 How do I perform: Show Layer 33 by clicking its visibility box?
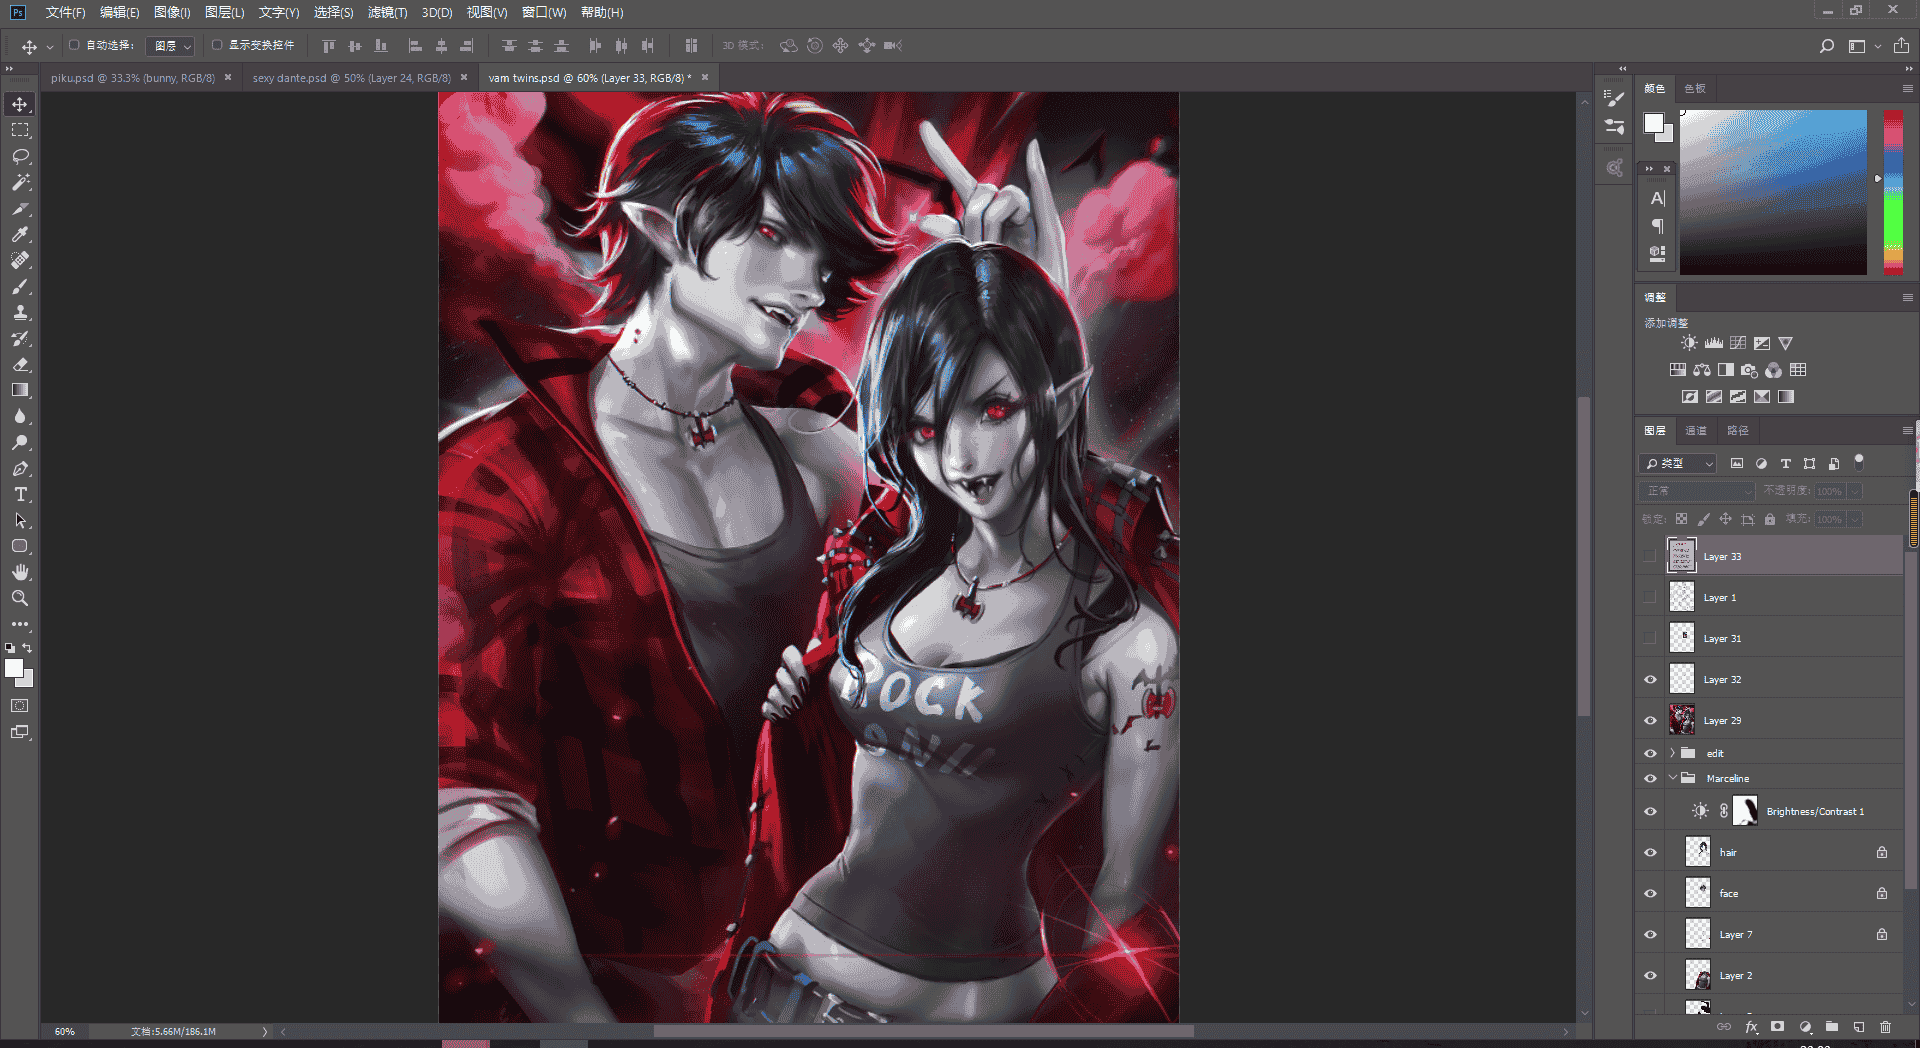(x=1650, y=557)
